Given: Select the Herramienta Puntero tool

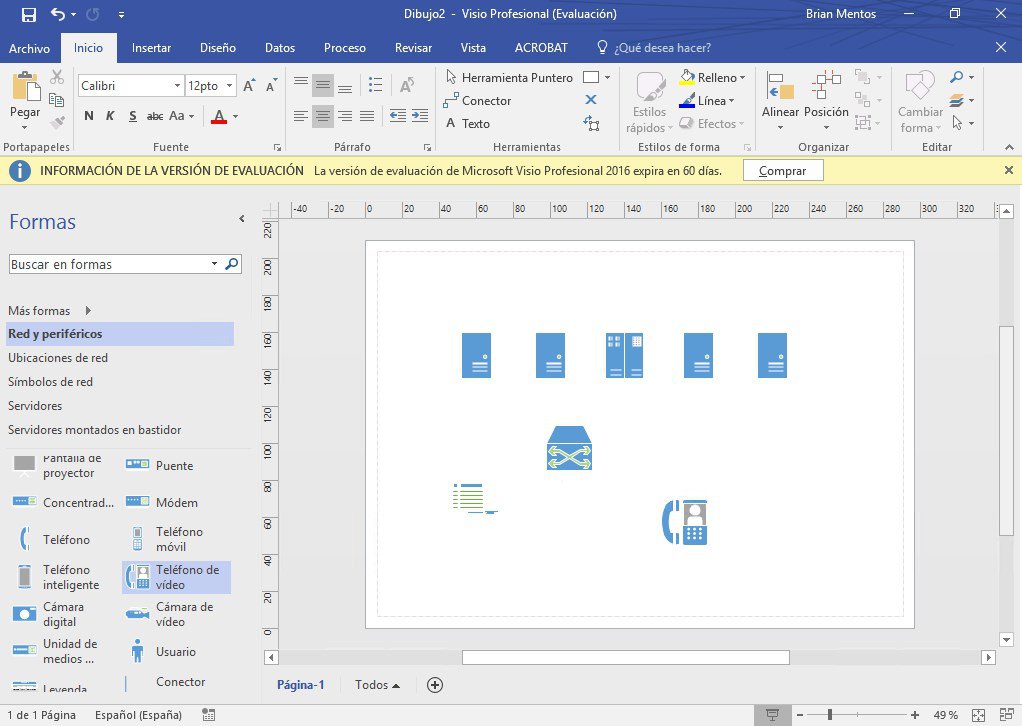Looking at the screenshot, I should click(509, 78).
